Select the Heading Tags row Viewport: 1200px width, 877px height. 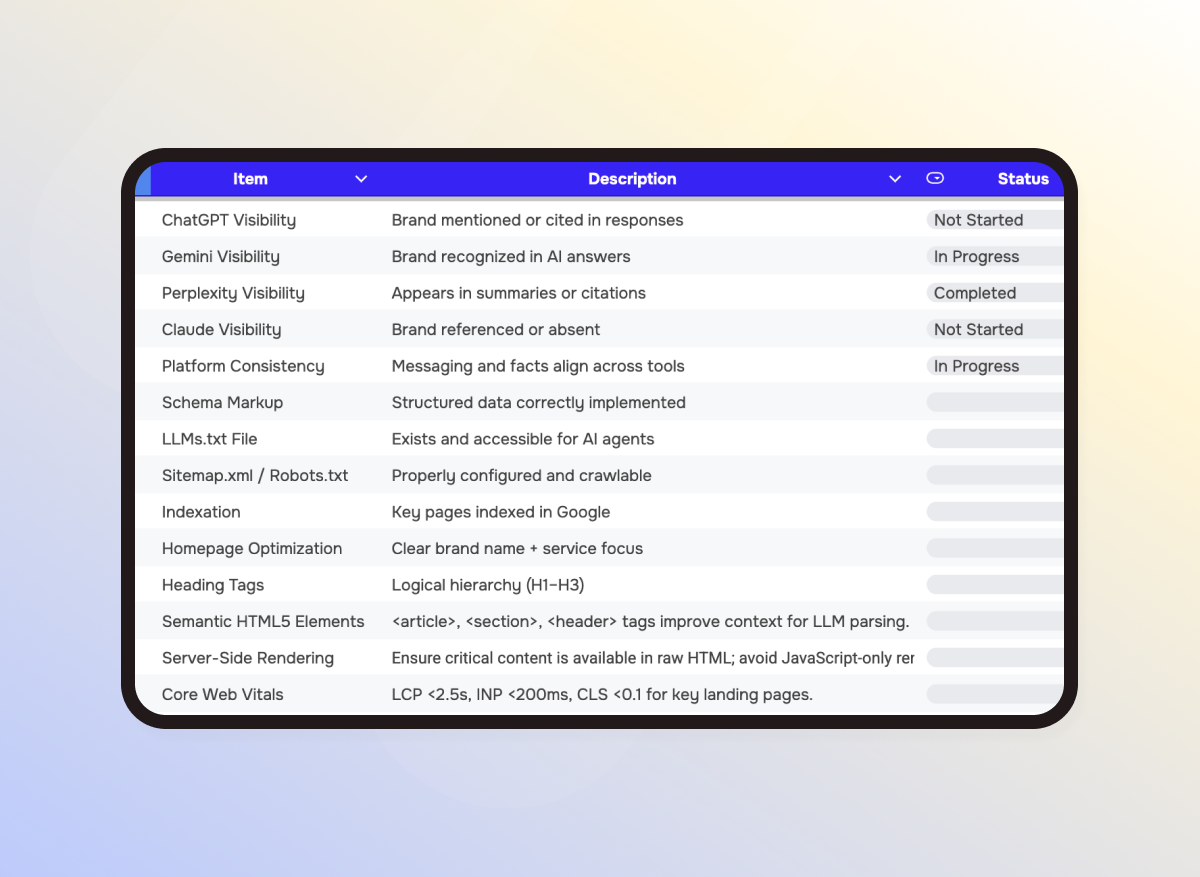pos(213,584)
